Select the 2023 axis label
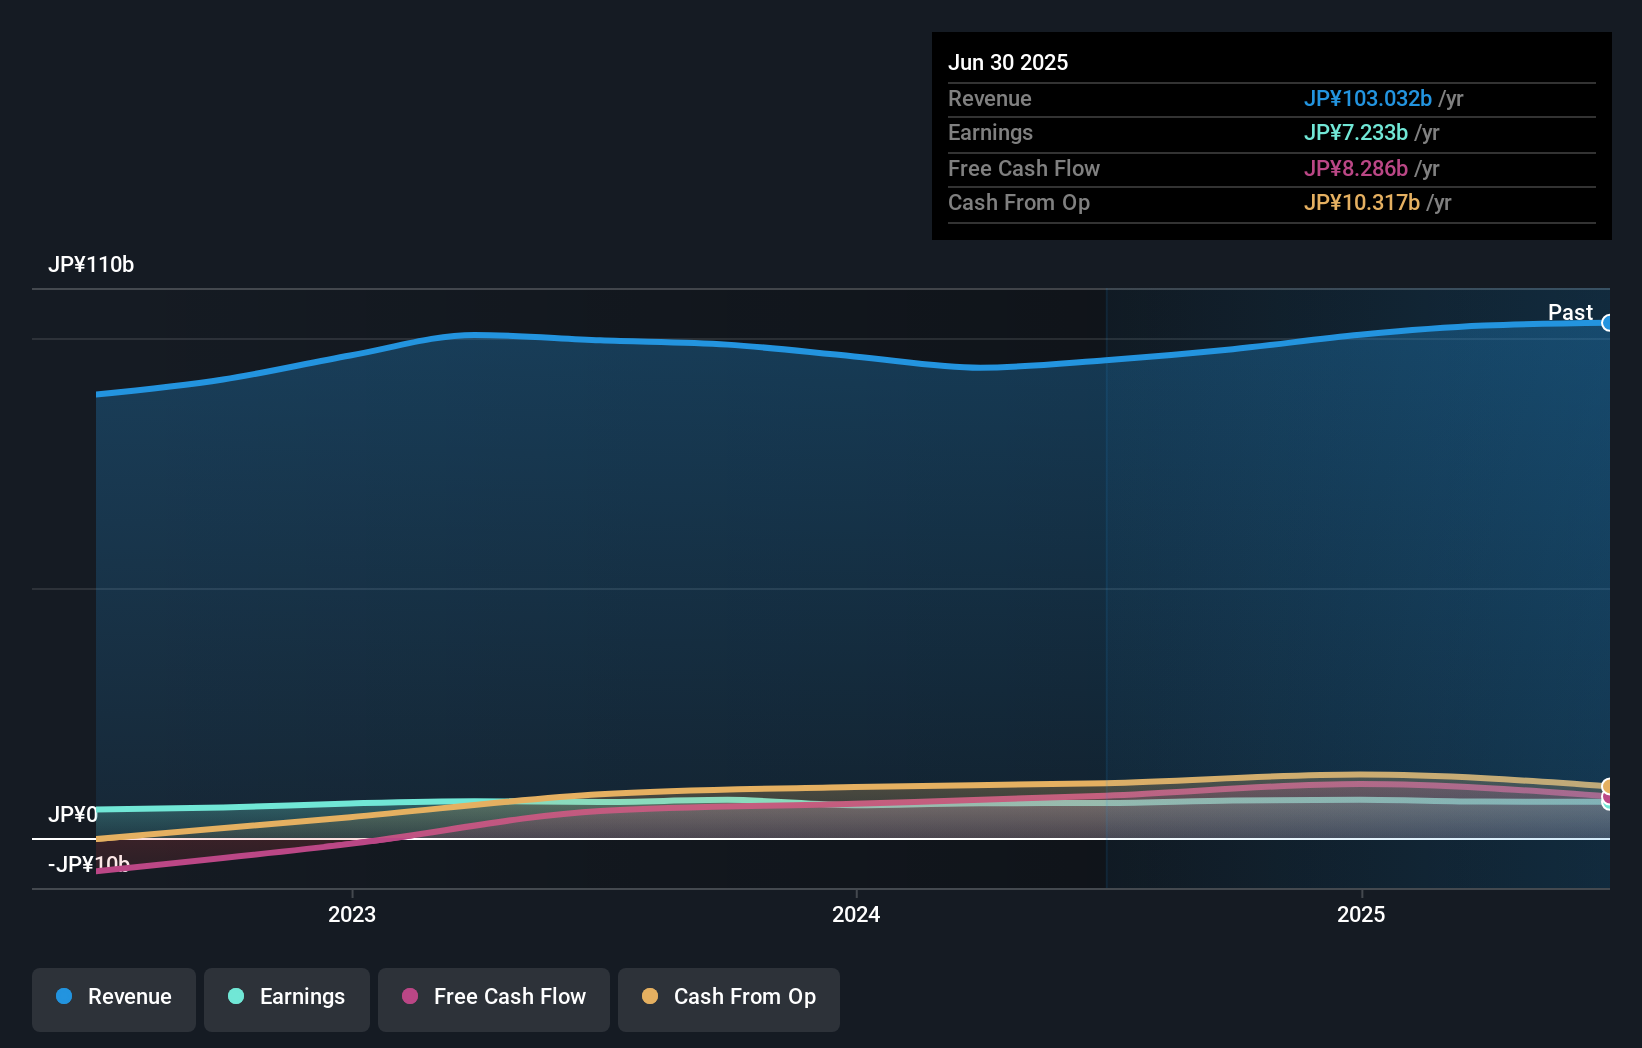Viewport: 1642px width, 1048px height. (352, 914)
